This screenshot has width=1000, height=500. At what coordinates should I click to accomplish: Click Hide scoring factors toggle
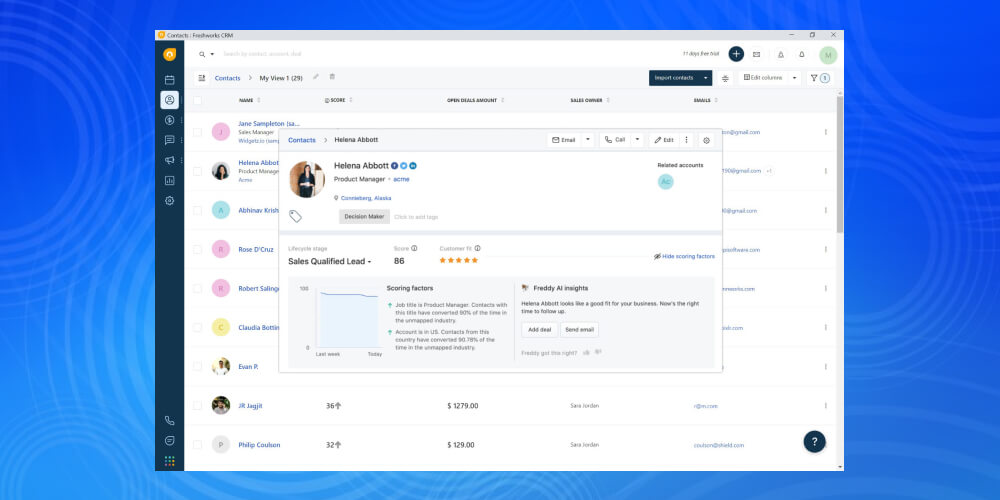coord(684,256)
